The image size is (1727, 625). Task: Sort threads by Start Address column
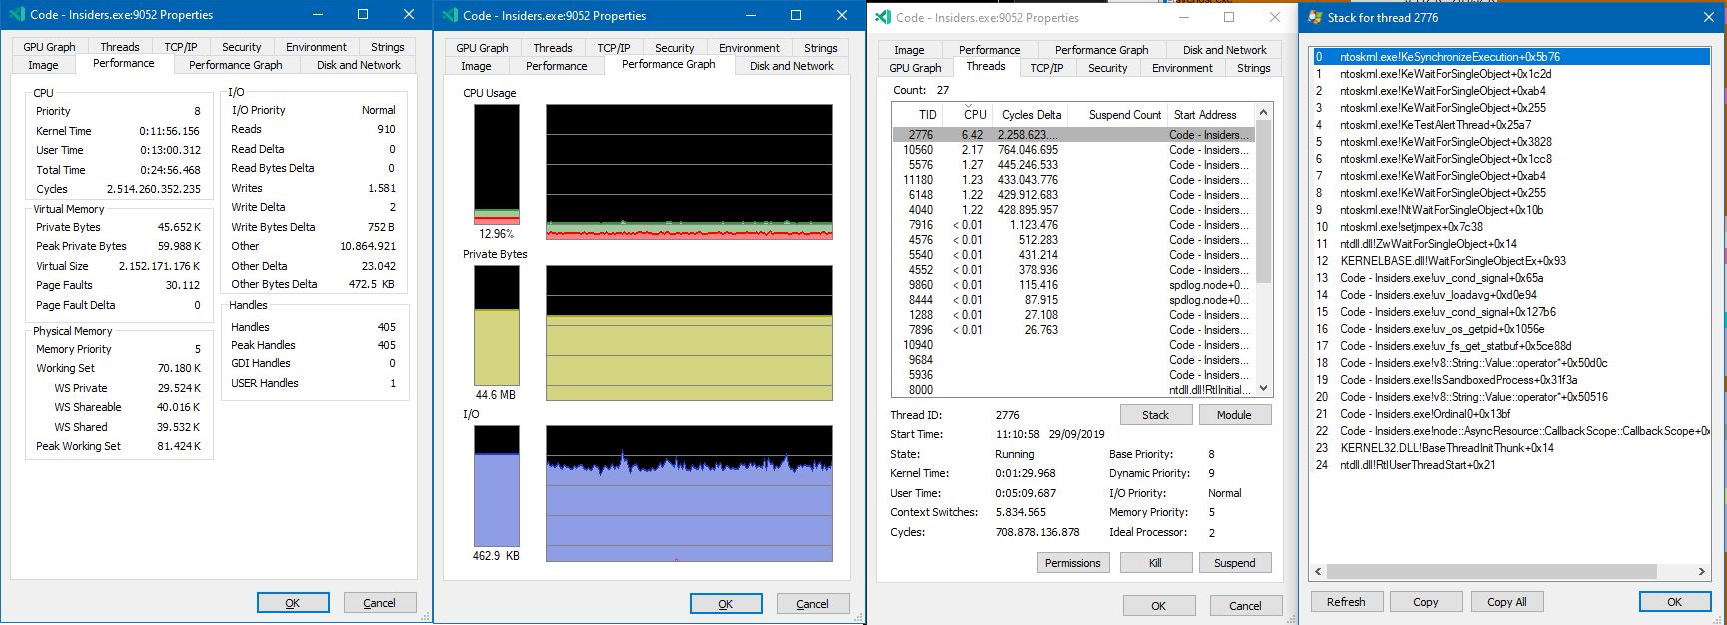point(1211,115)
